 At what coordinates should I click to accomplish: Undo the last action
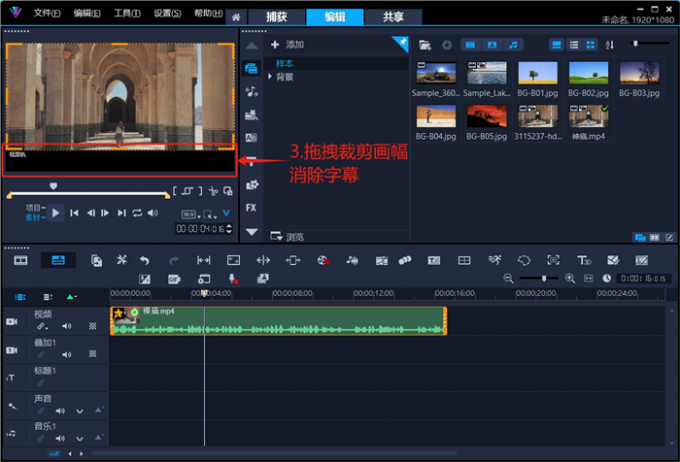point(144,260)
